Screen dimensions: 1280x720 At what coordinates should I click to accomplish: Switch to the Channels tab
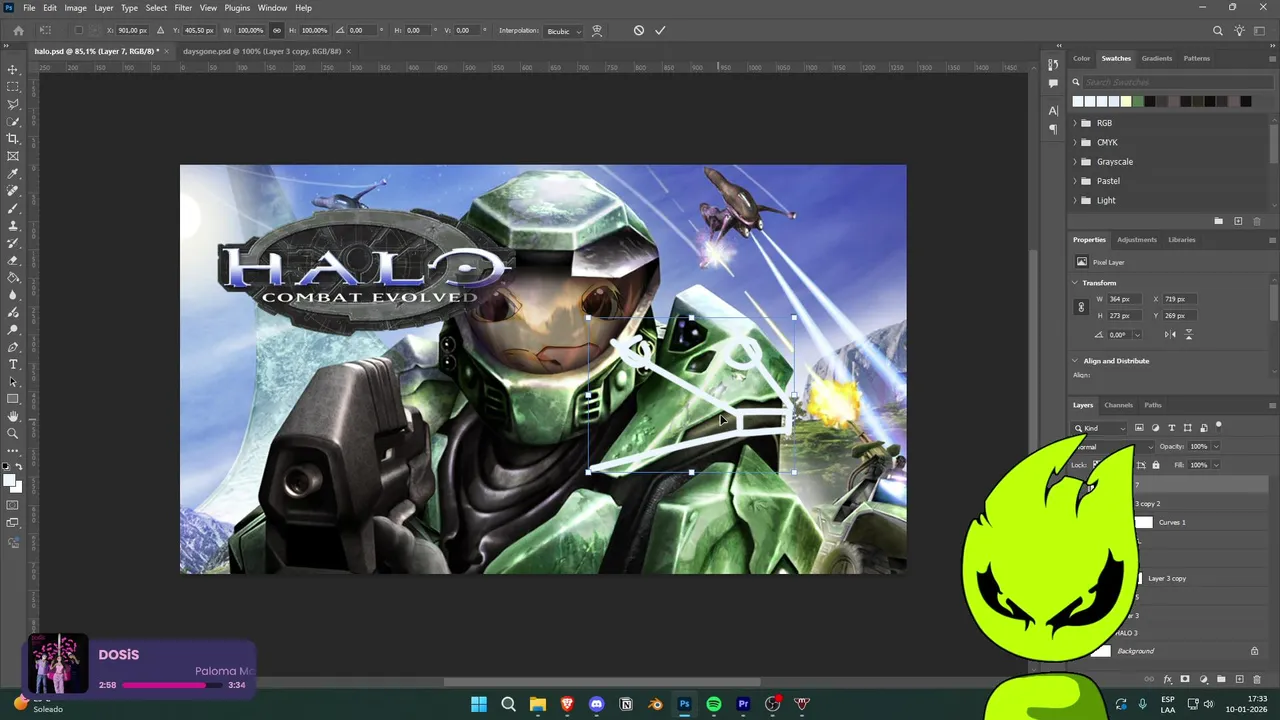tap(1118, 405)
